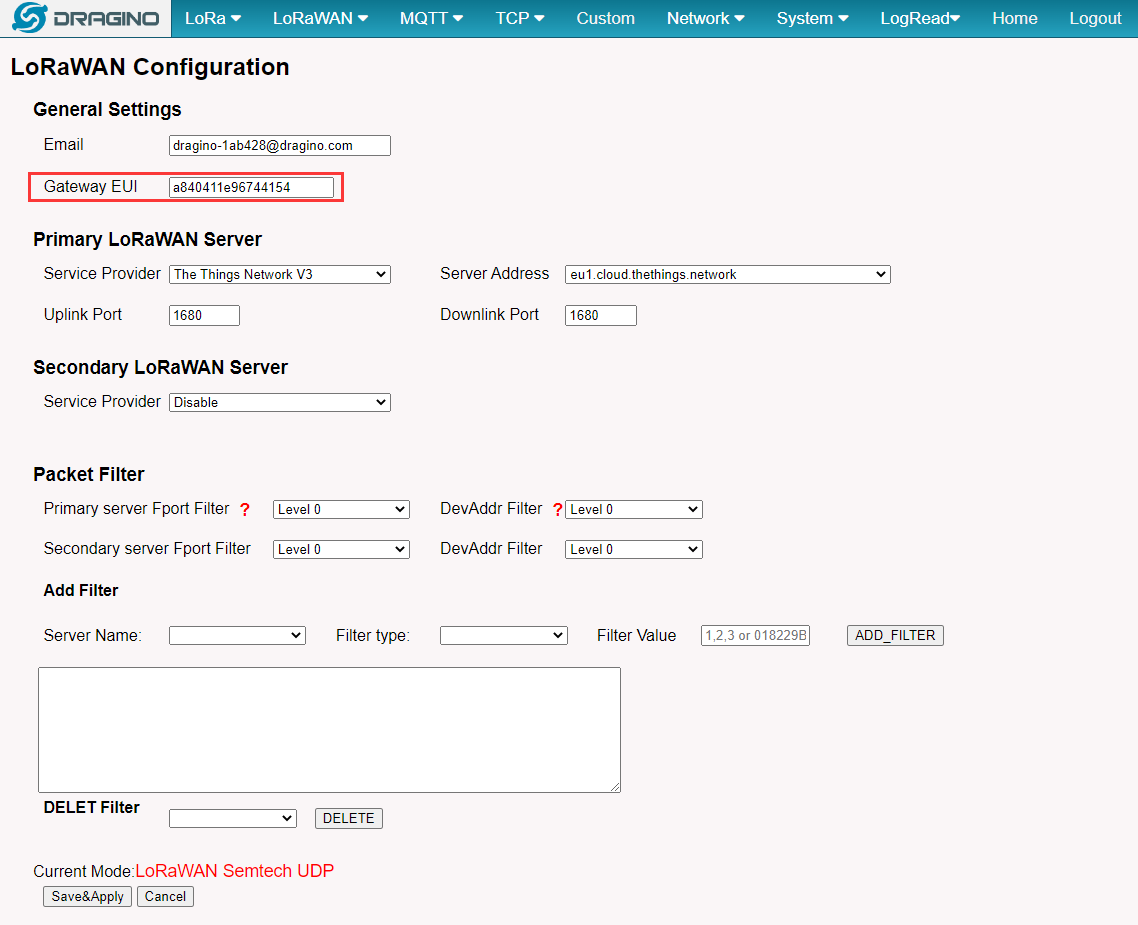Open the LogRead menu
The width and height of the screenshot is (1138, 925).
(x=920, y=18)
